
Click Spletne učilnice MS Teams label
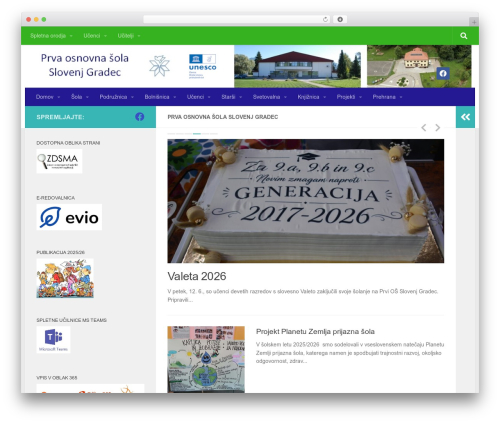coord(72,320)
